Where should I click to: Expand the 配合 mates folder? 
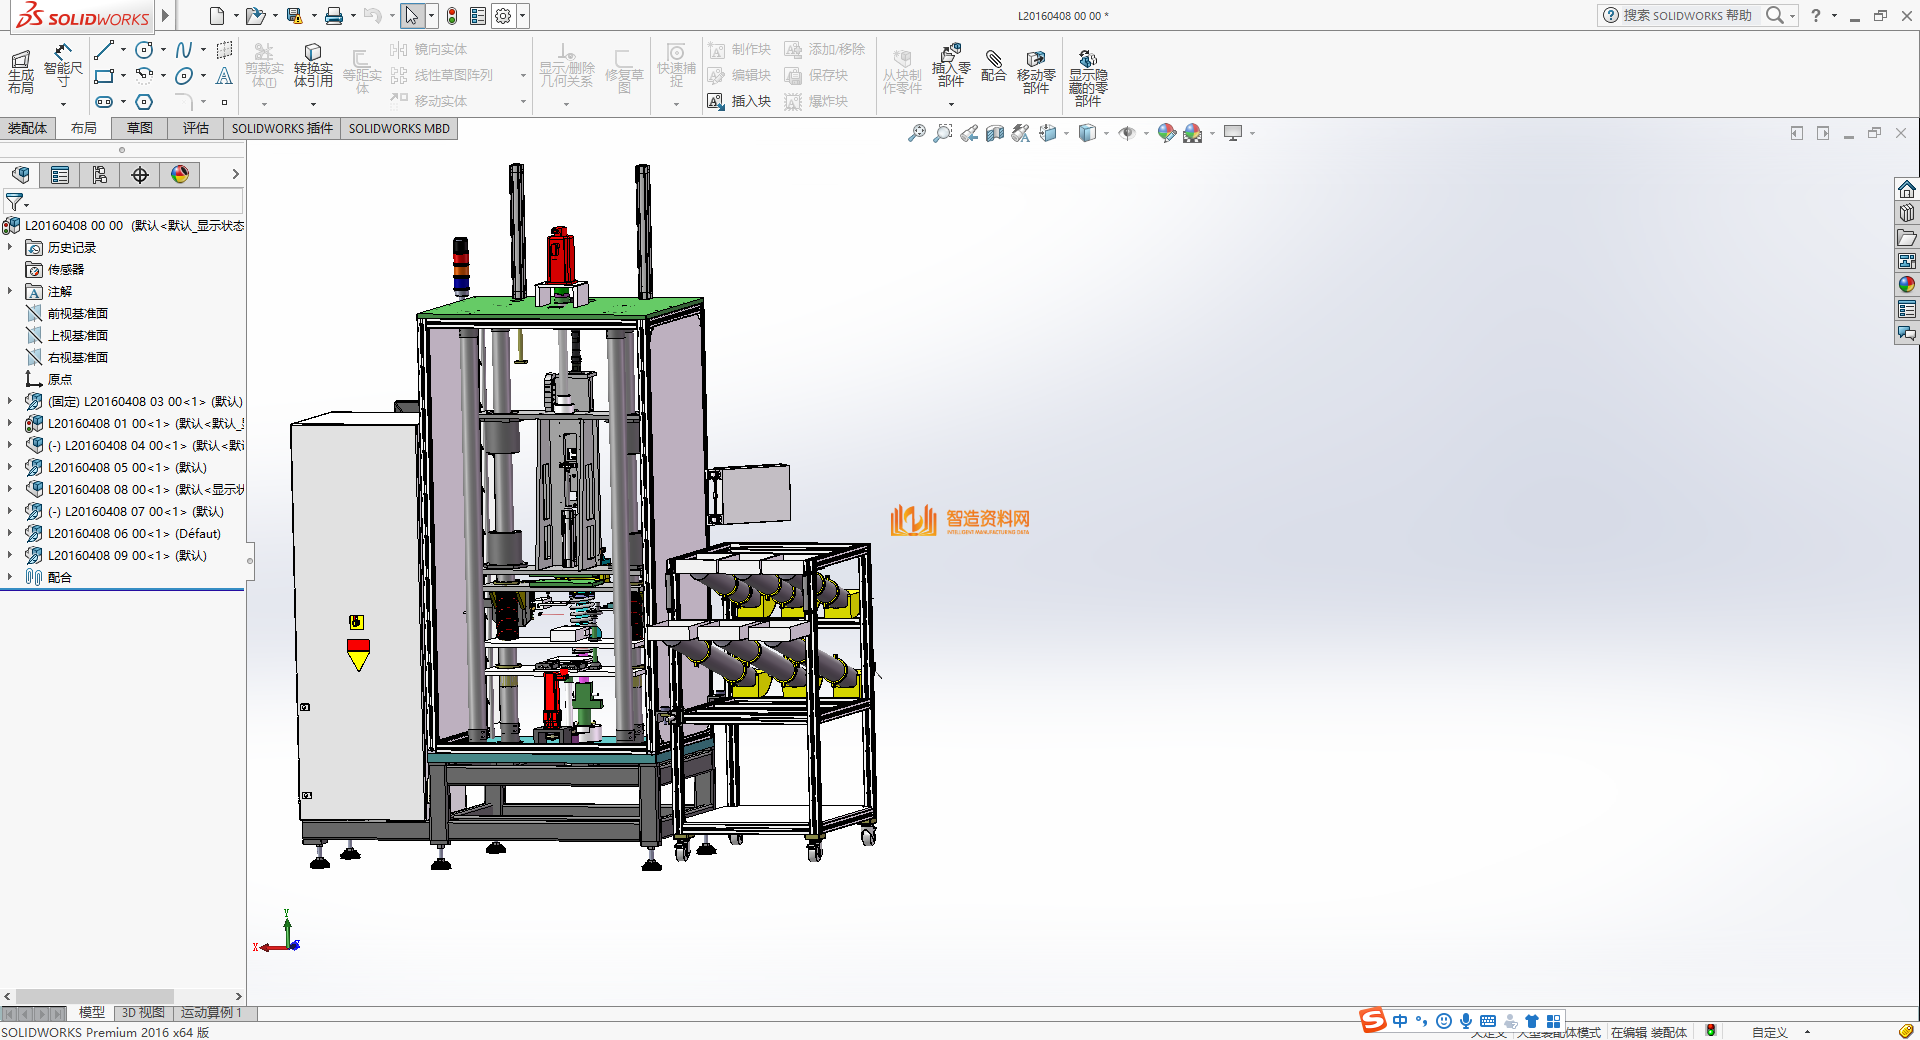(10, 578)
